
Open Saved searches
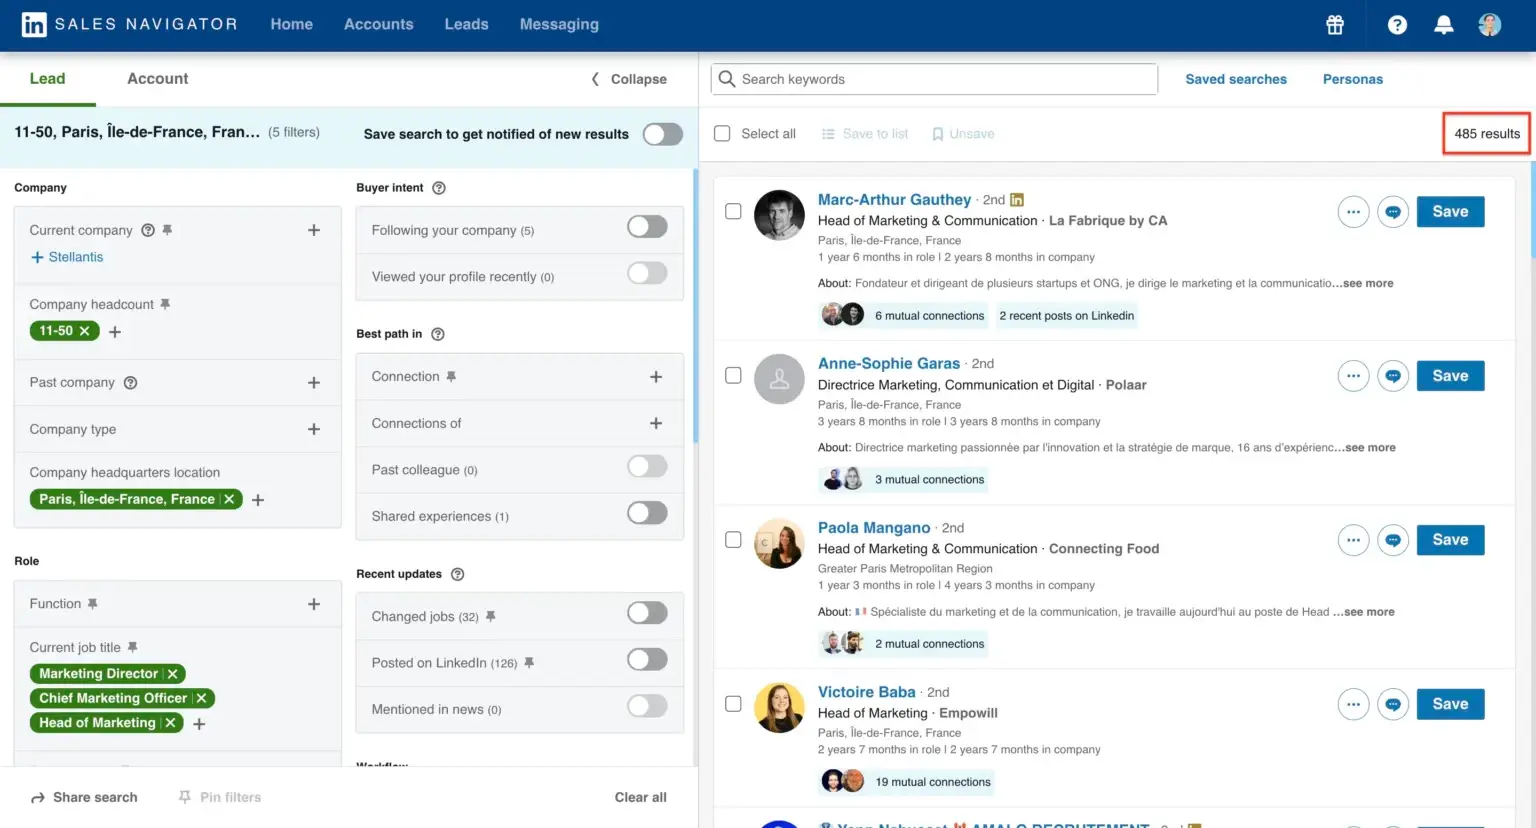coord(1236,79)
